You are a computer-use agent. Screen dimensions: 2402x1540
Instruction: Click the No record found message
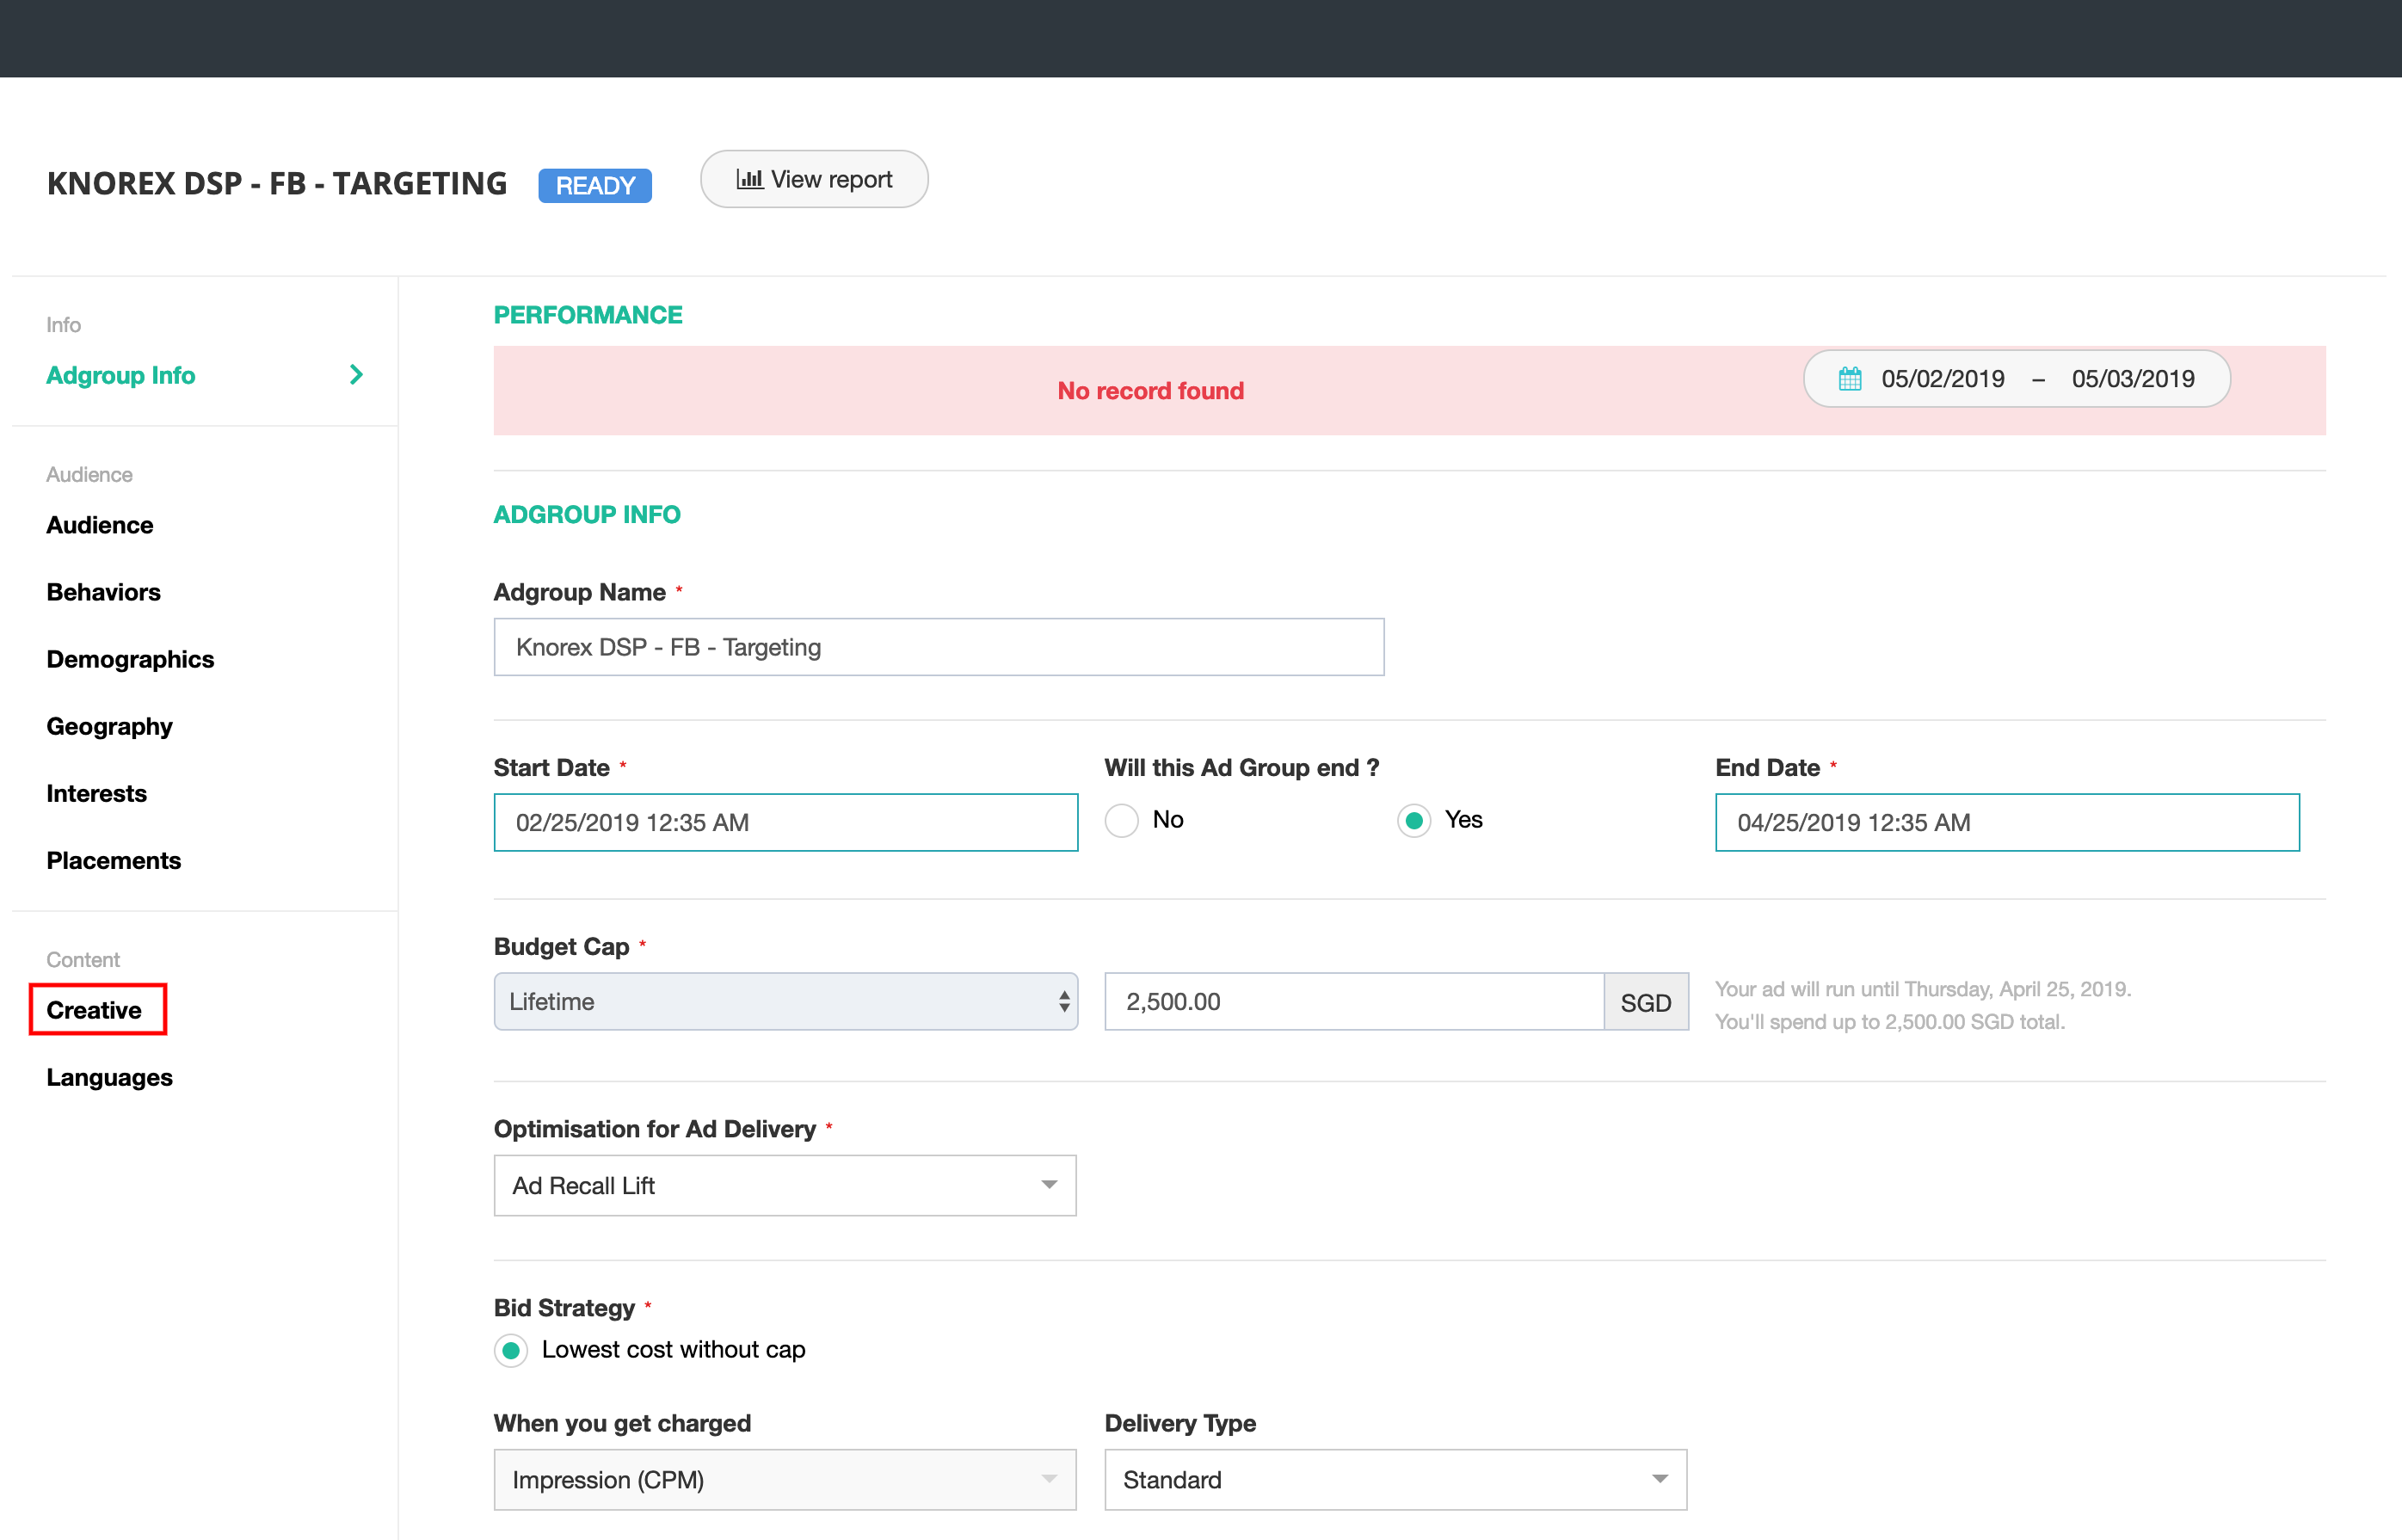(1151, 391)
